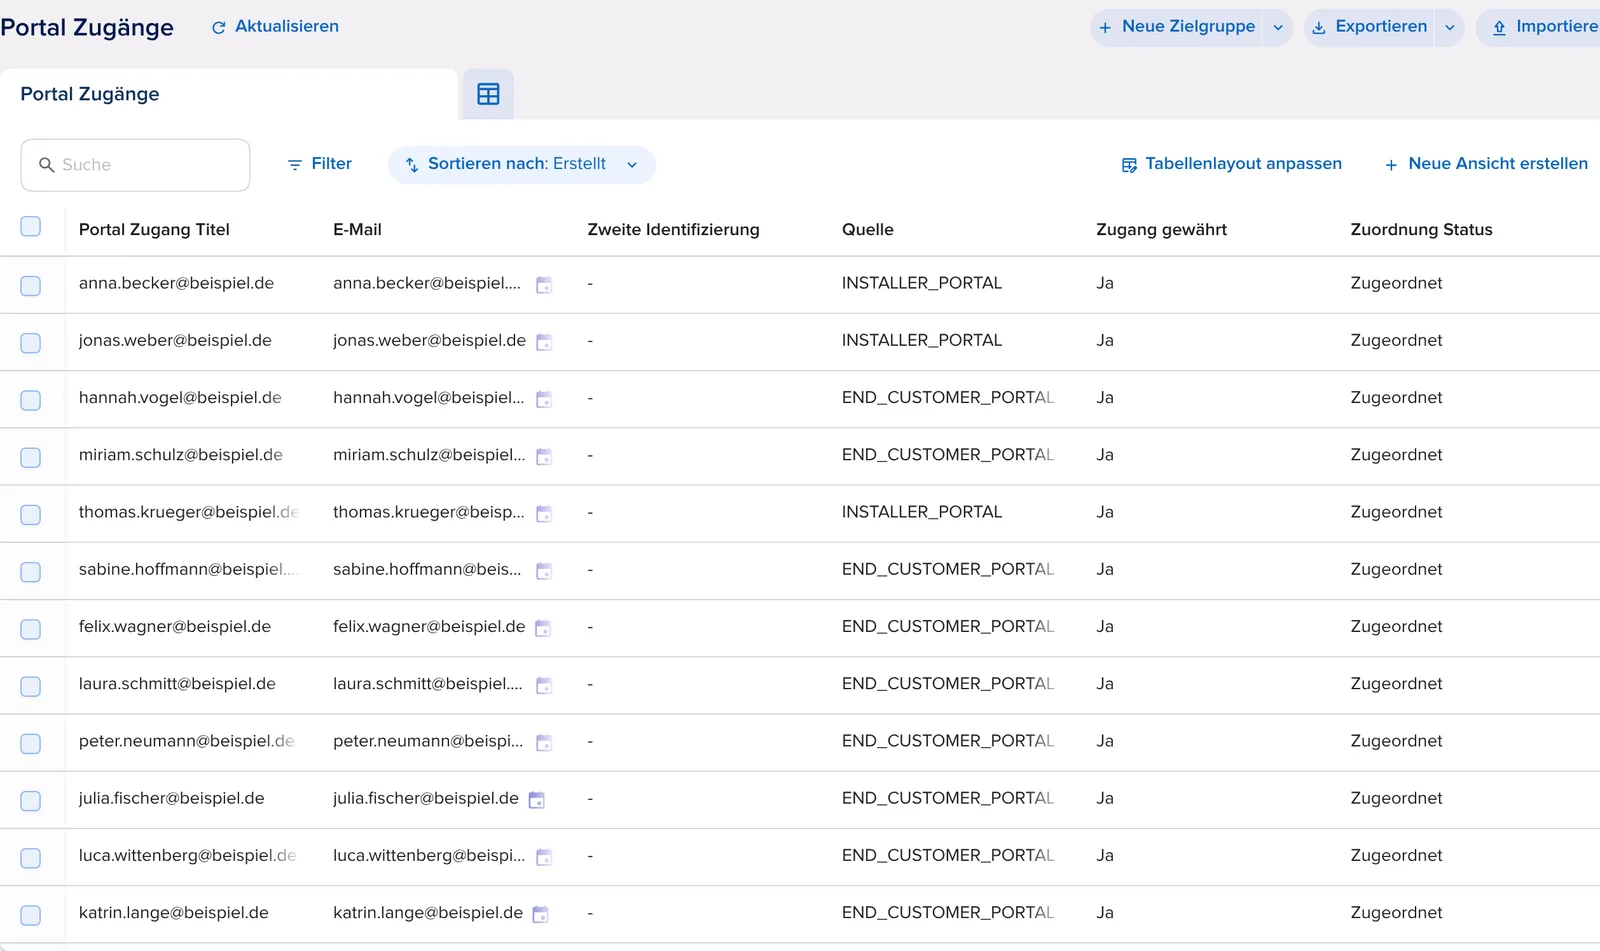This screenshot has height=951, width=1600.
Task: Click the Zugang gewährt column header
Action: pyautogui.click(x=1161, y=229)
